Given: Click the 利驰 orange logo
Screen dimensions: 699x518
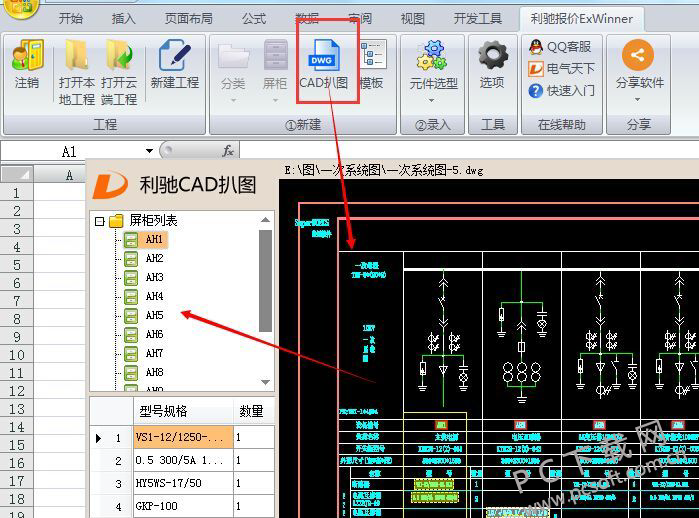Looking at the screenshot, I should 110,185.
